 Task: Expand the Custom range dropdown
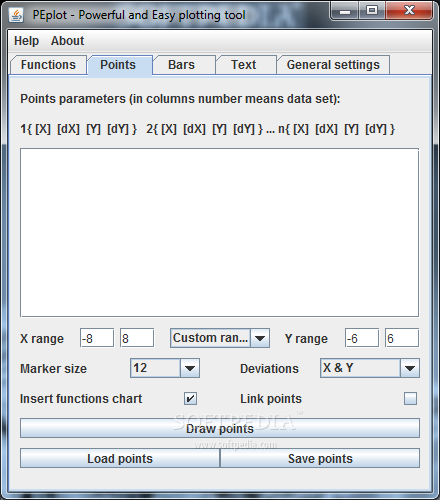220,338
